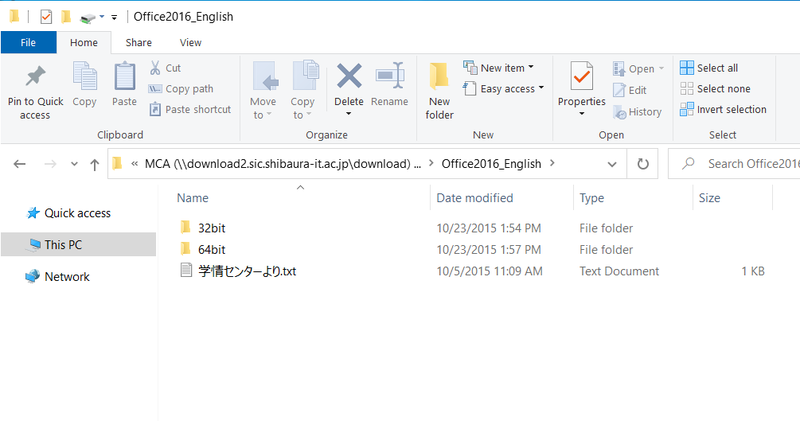Screen dimensions: 800x421
Task: Click Copy path in the ribbon
Action: point(181,89)
